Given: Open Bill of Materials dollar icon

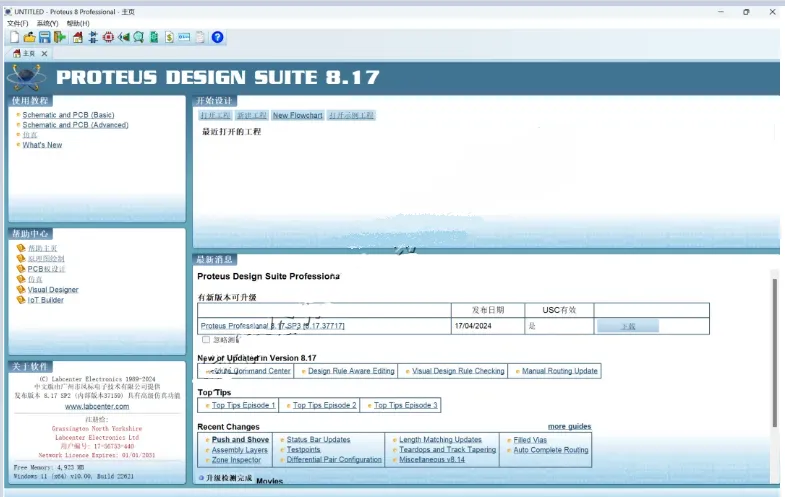Looking at the screenshot, I should (169, 37).
